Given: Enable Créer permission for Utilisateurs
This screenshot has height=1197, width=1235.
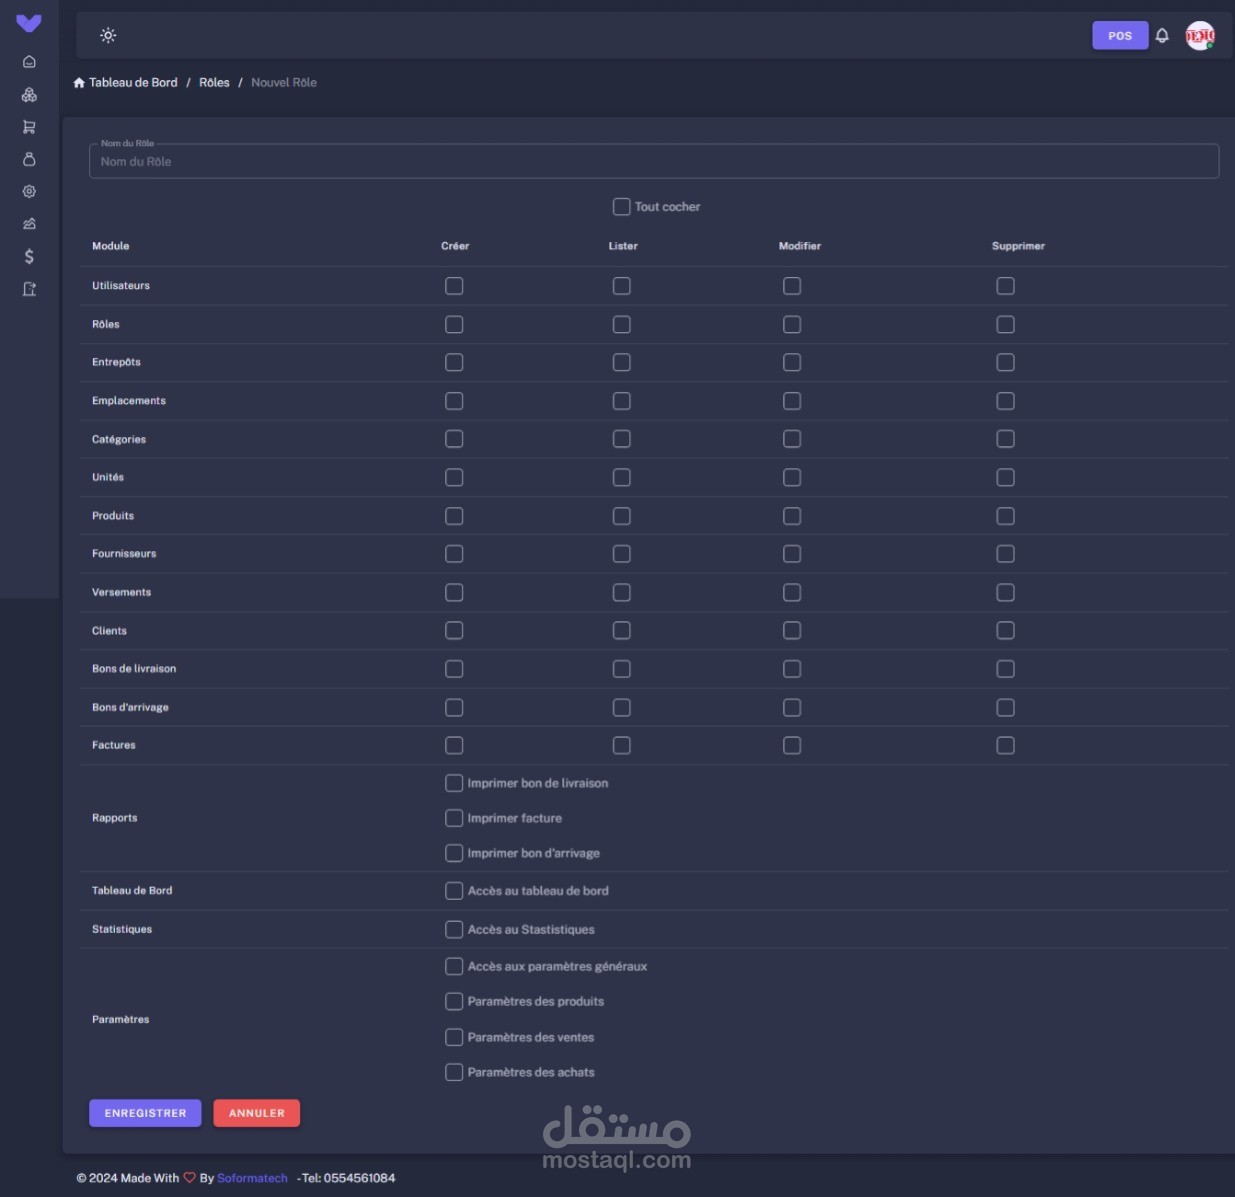Looking at the screenshot, I should [x=454, y=286].
